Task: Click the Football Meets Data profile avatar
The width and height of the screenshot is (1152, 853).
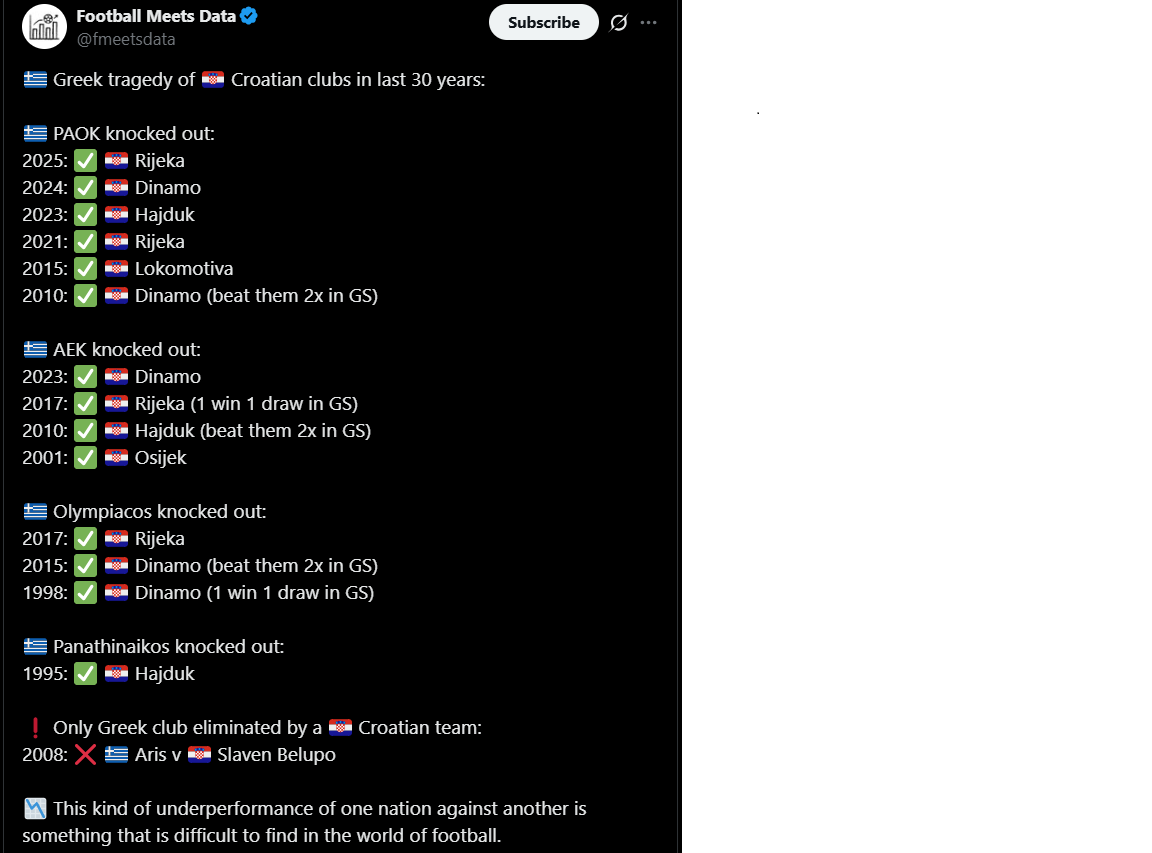Action: coord(45,26)
